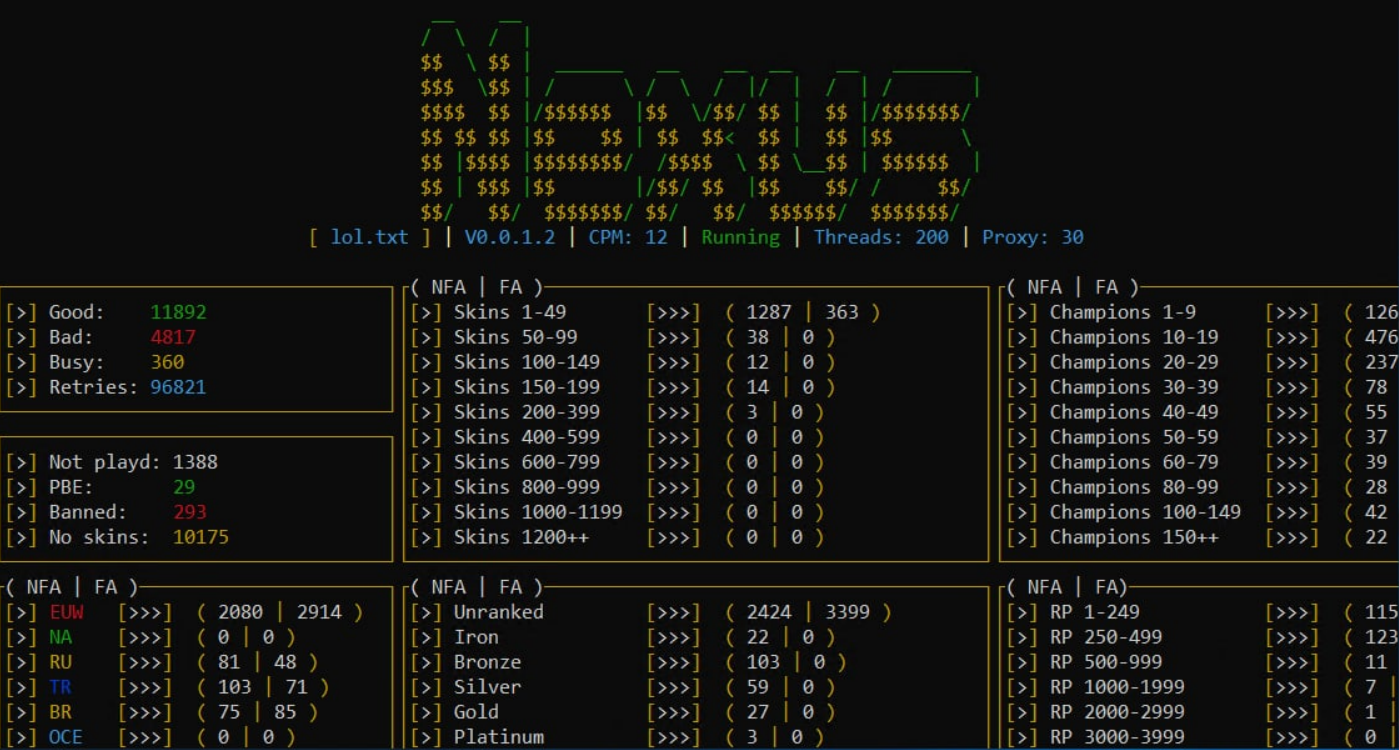Select the Skins 600-799 label

point(527,462)
